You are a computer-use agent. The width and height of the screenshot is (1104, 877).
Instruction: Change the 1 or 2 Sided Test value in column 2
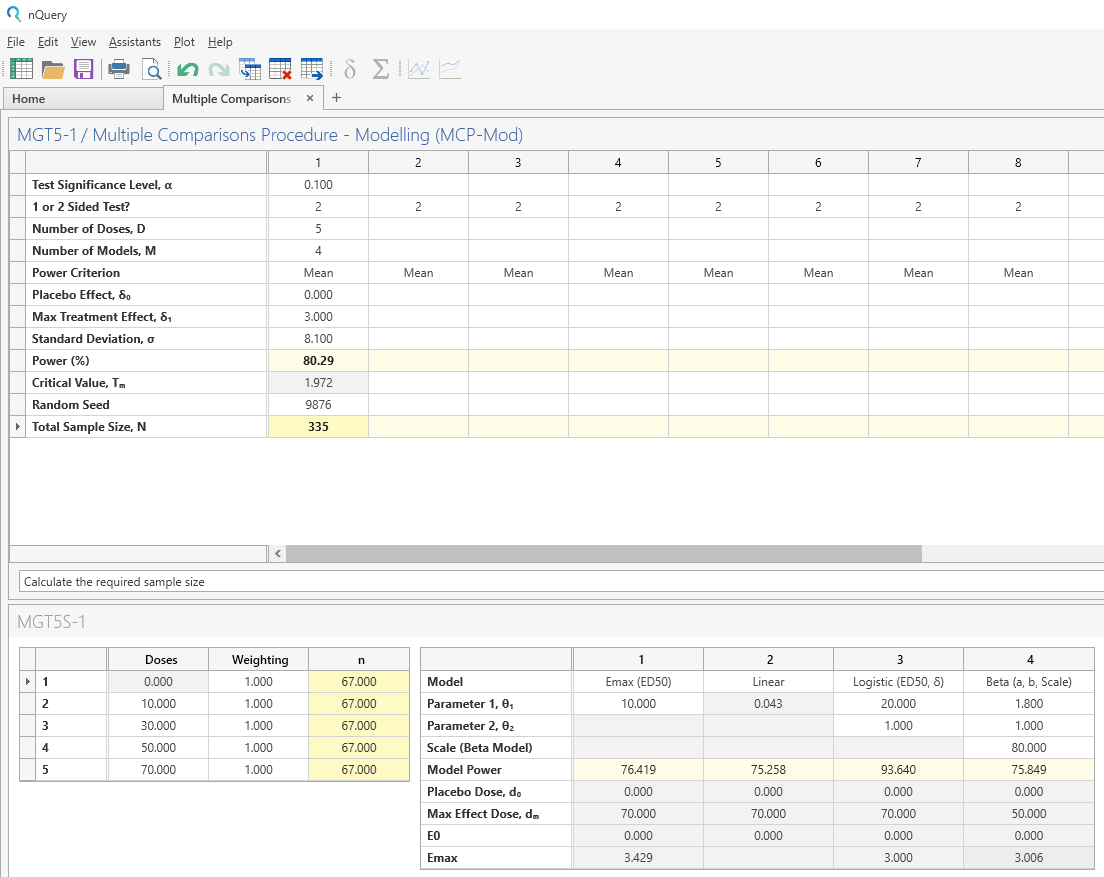(418, 206)
